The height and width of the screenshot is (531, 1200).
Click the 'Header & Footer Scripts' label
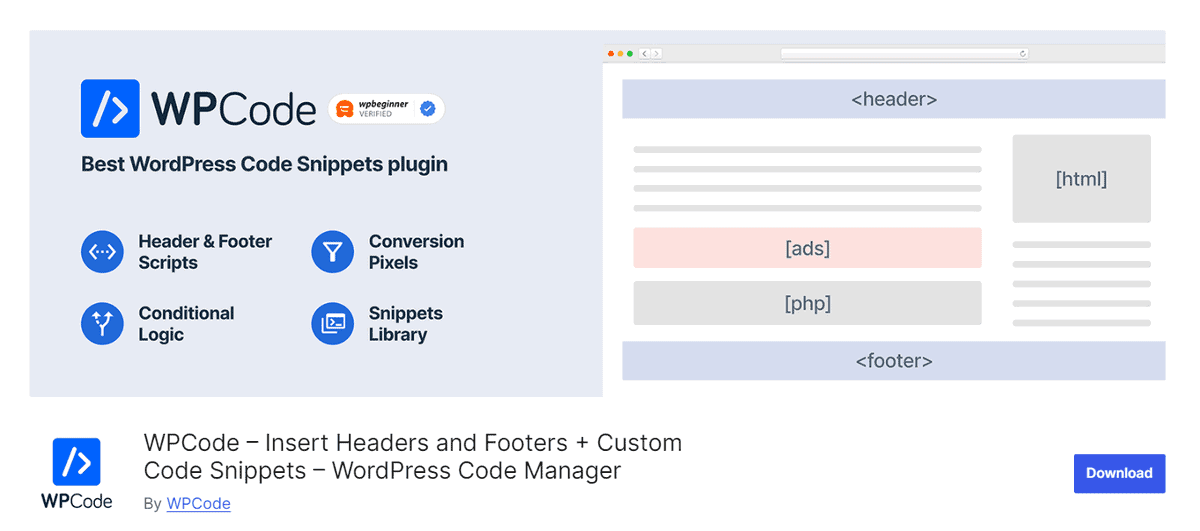click(205, 252)
